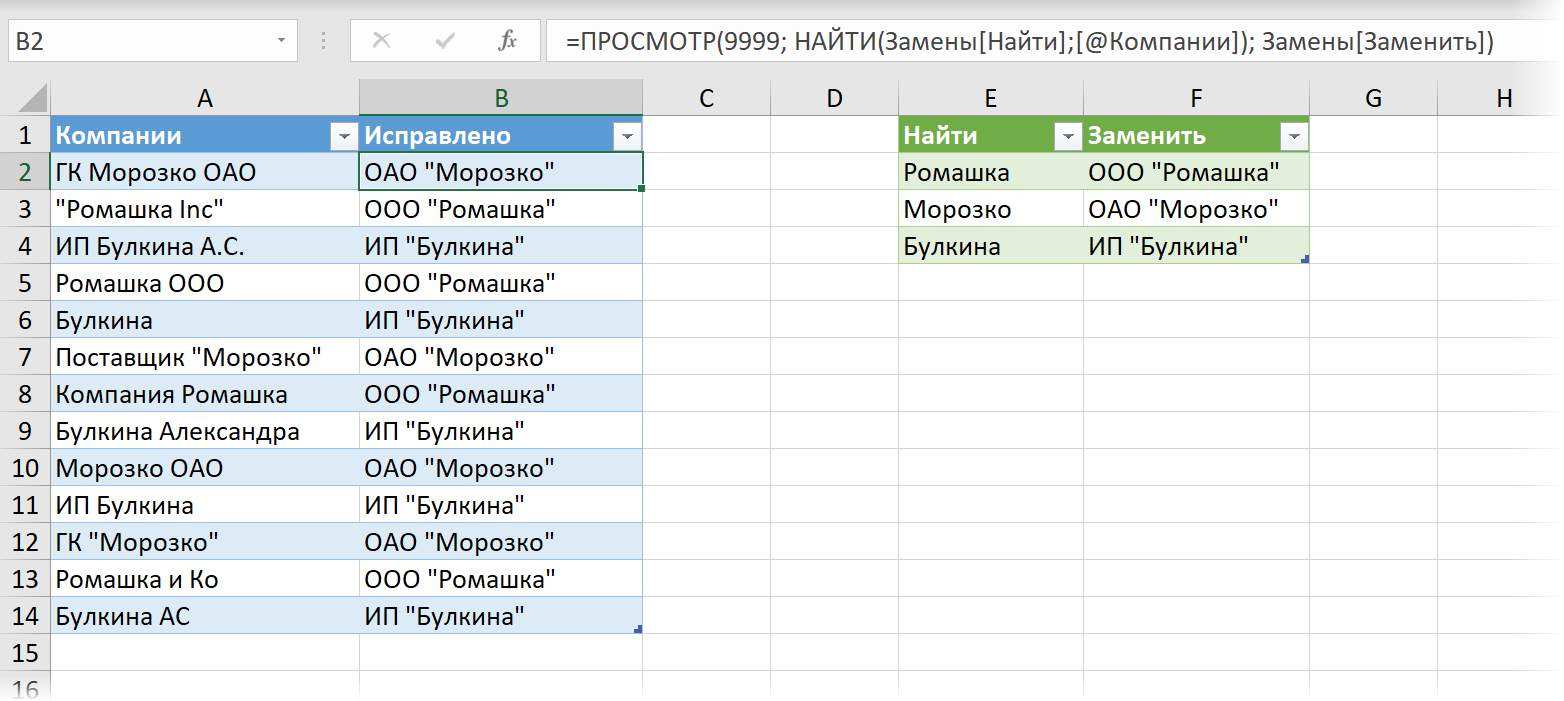Select column B header

501,98
